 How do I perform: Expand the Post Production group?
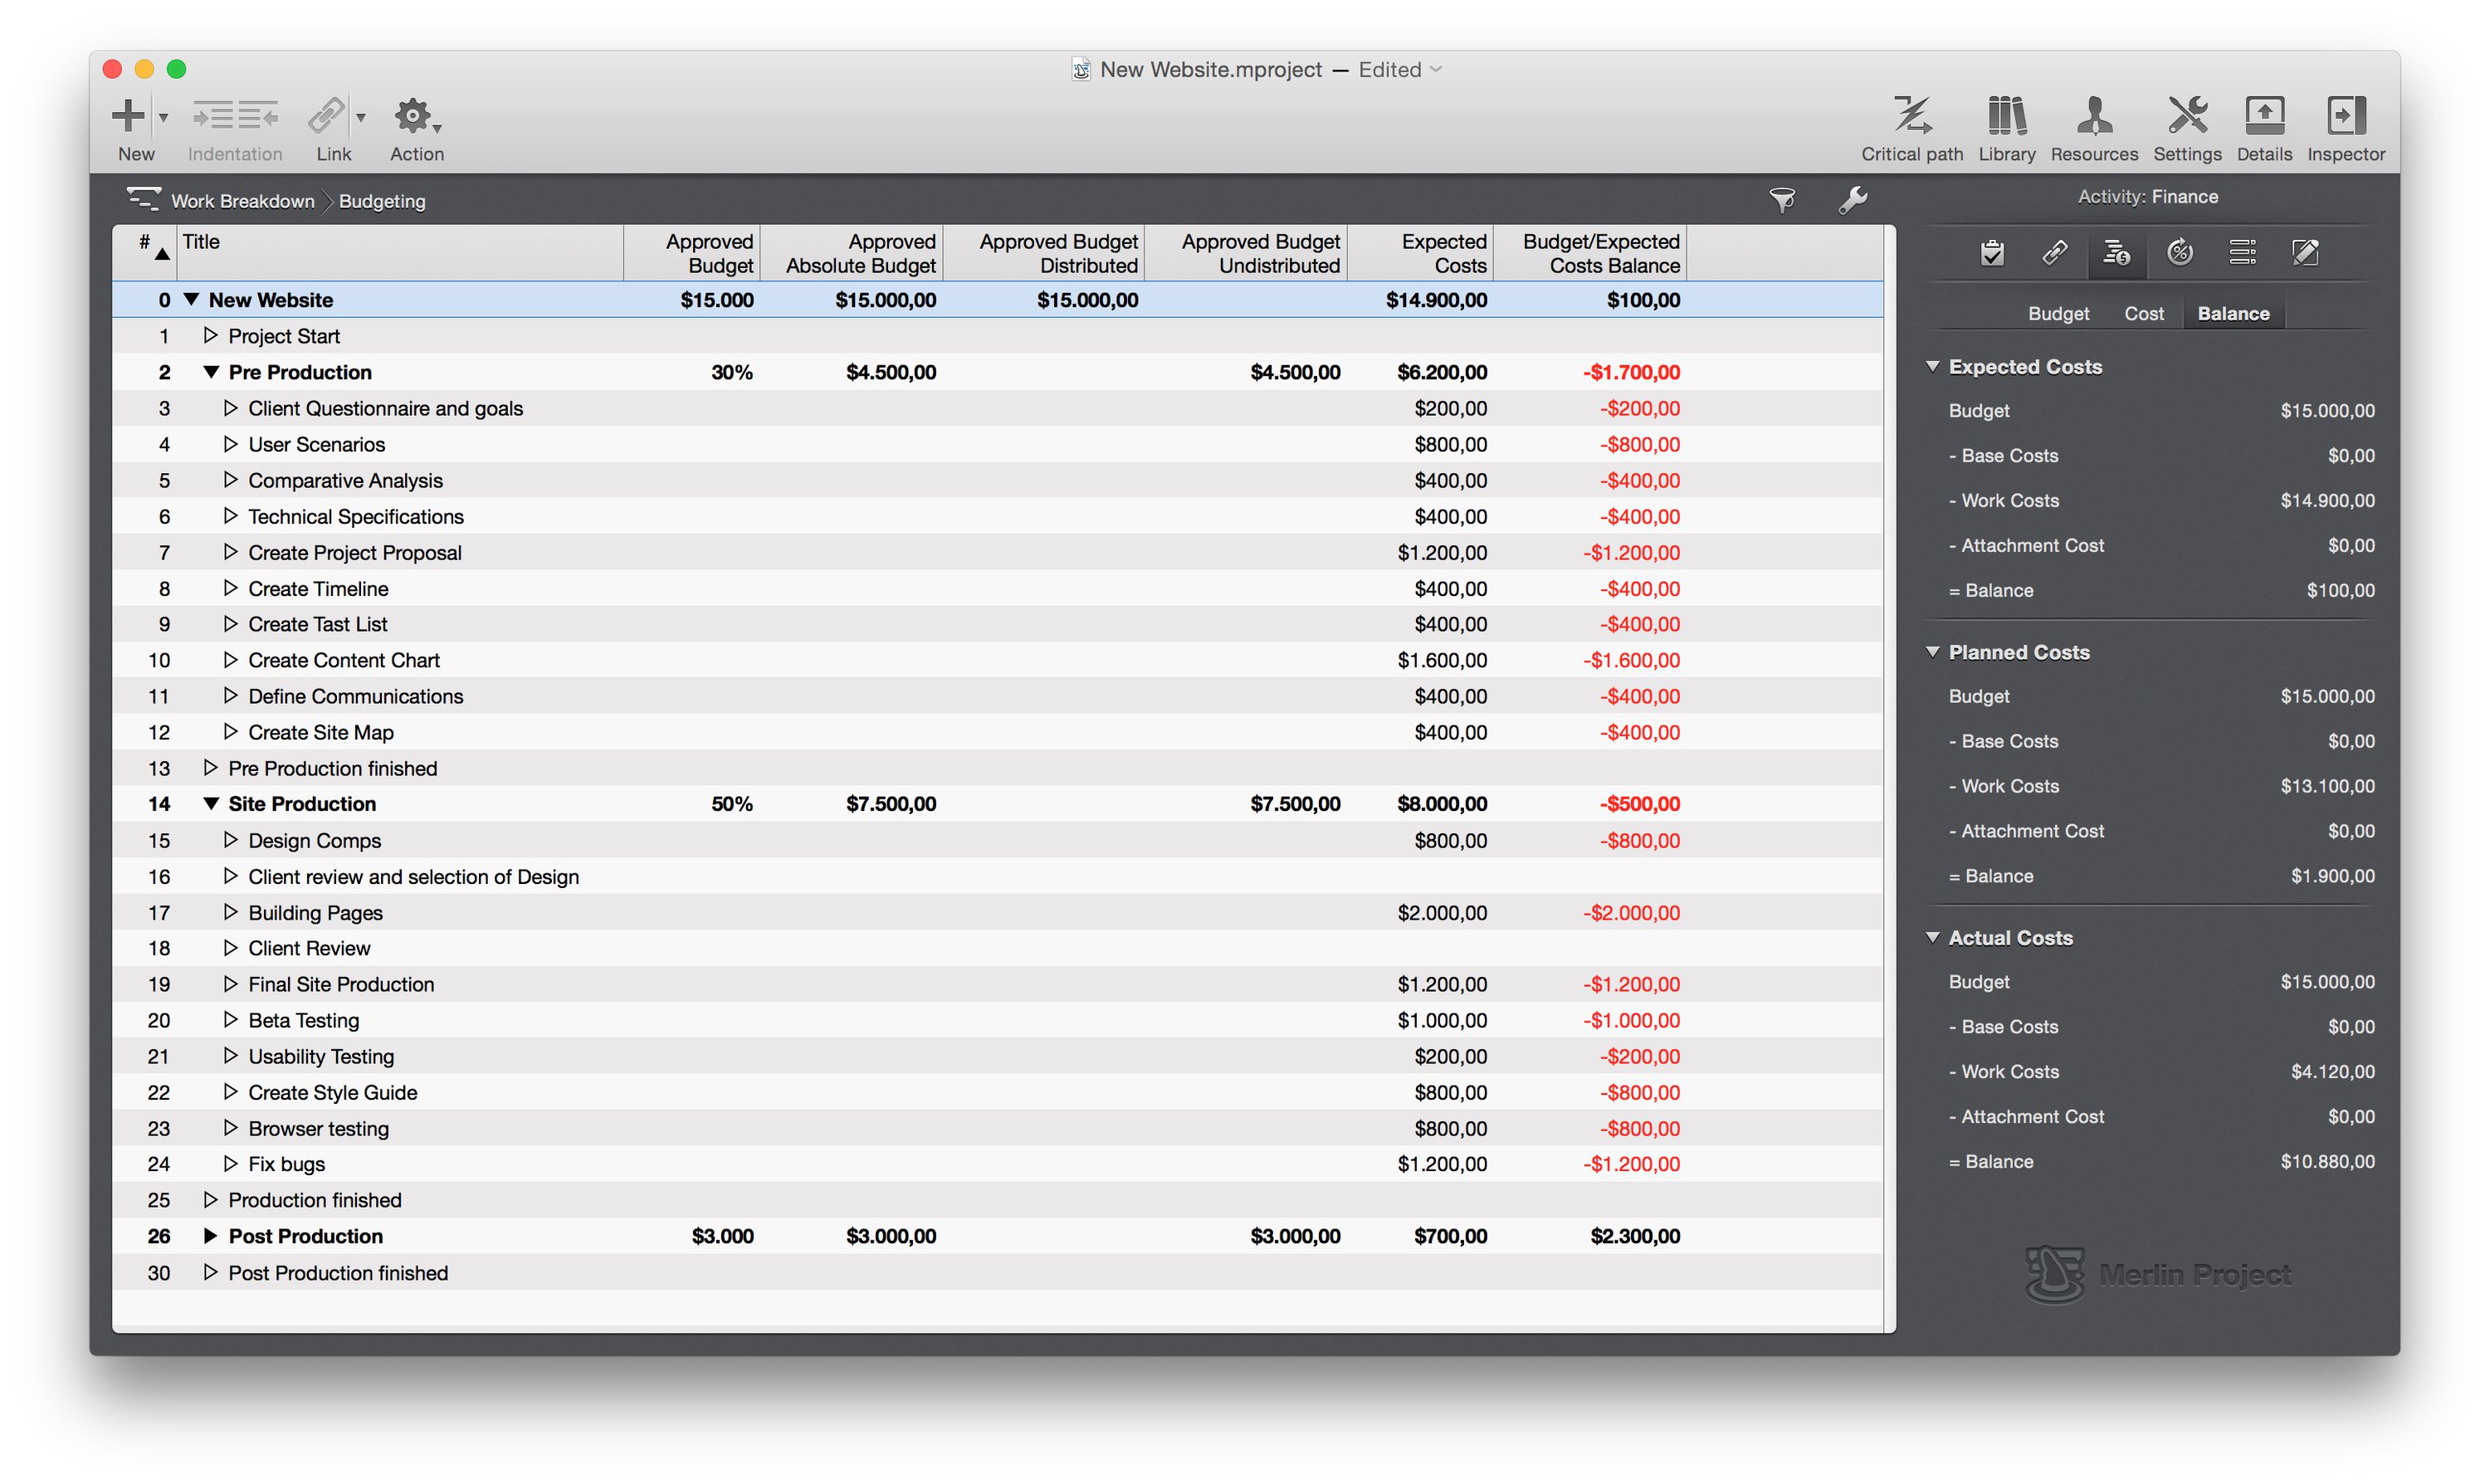[211, 1236]
